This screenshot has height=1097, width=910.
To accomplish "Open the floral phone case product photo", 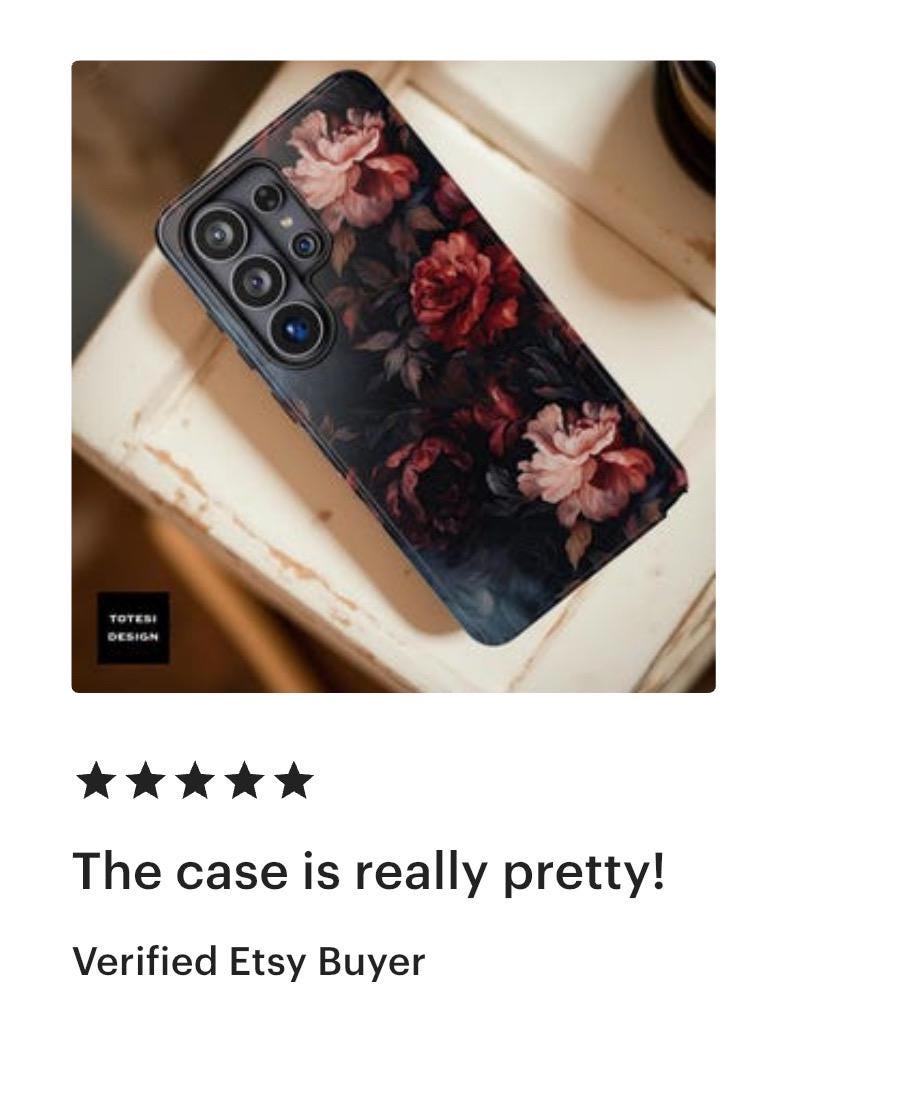I will pos(393,376).
